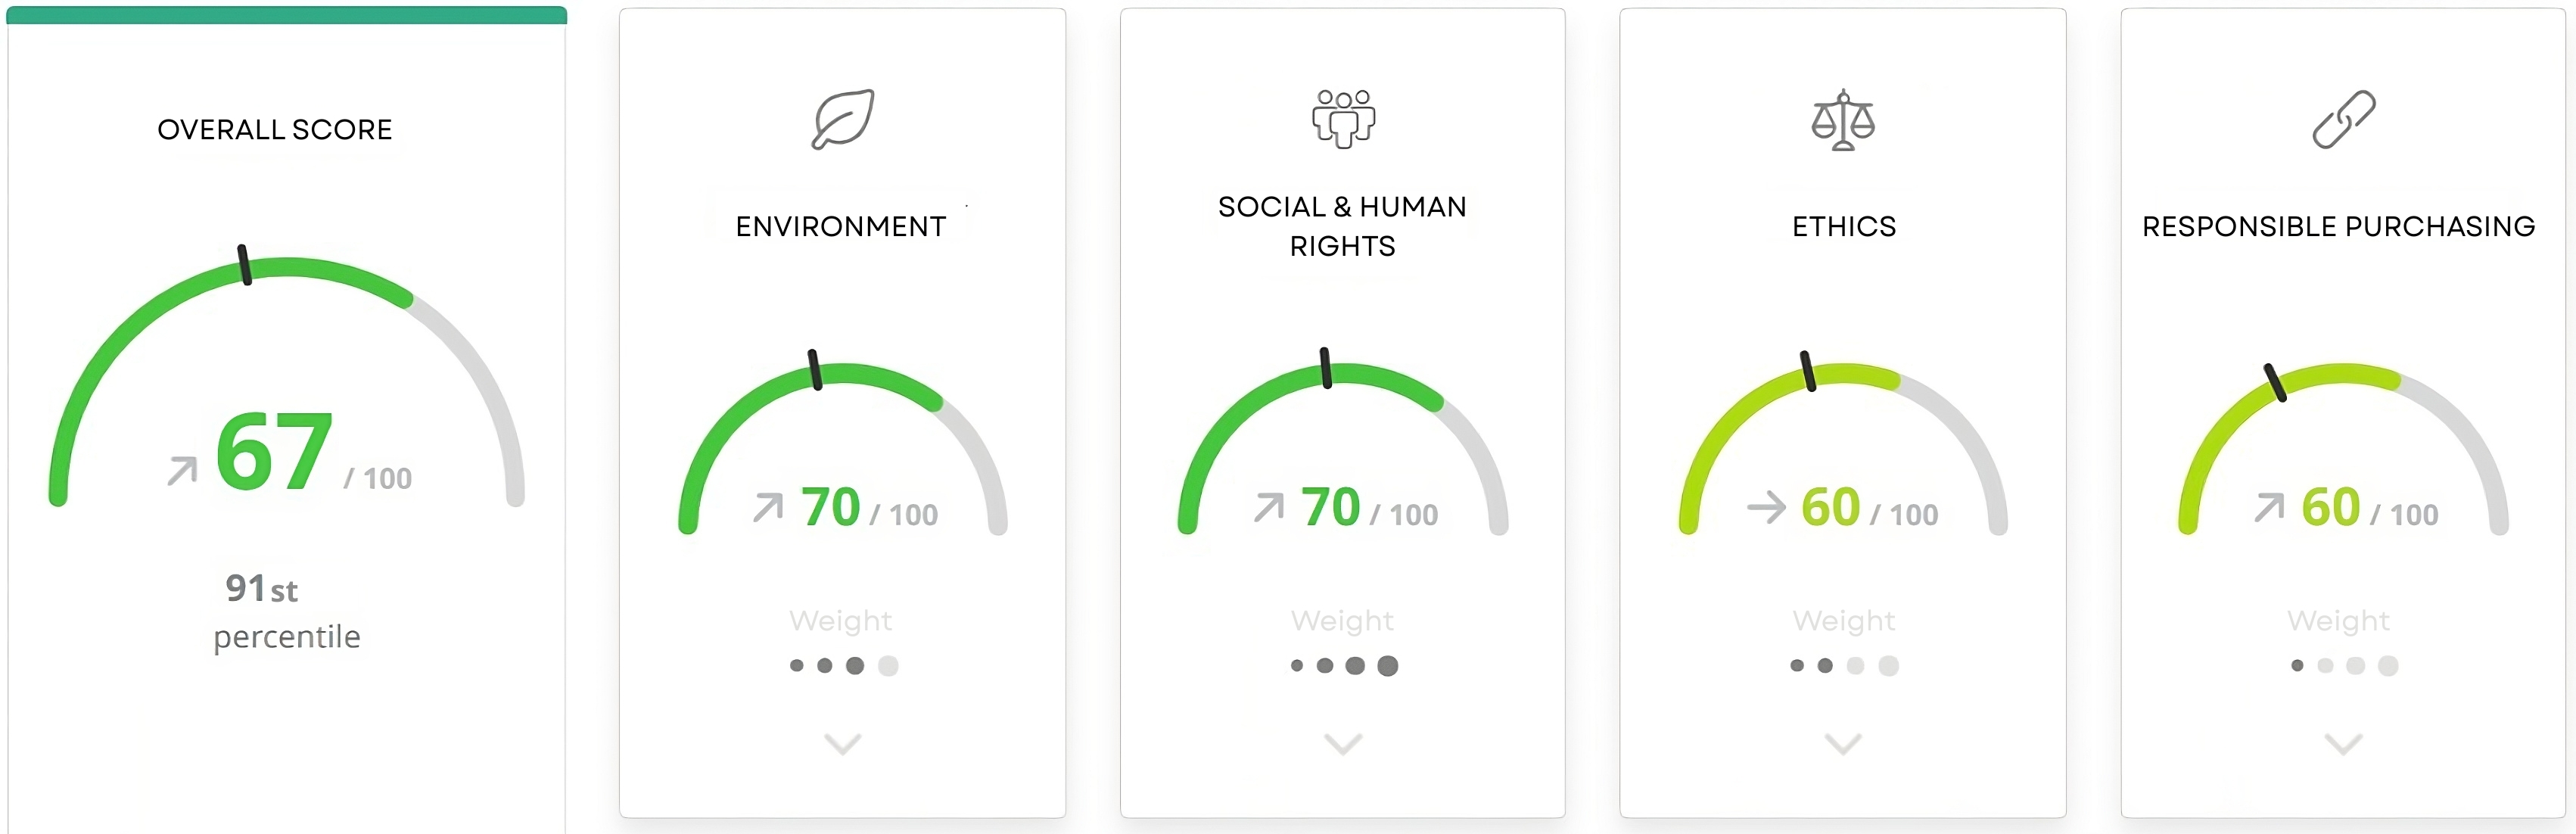Click the Environment weight dots indicator
Screen dimensions: 2576x834
point(843,666)
